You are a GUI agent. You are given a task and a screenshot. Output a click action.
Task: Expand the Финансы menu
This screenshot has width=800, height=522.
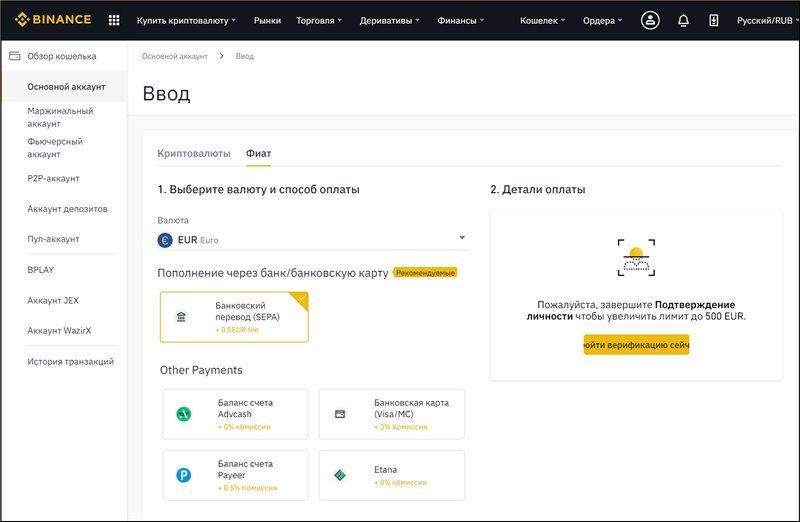coord(460,20)
